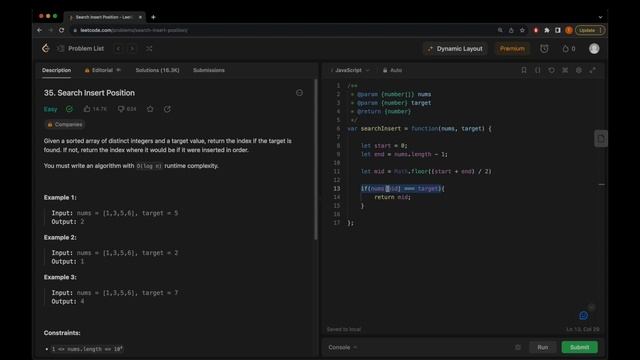
Task: Click the 'let end = nums.length - 1;' line
Action: [404, 154]
